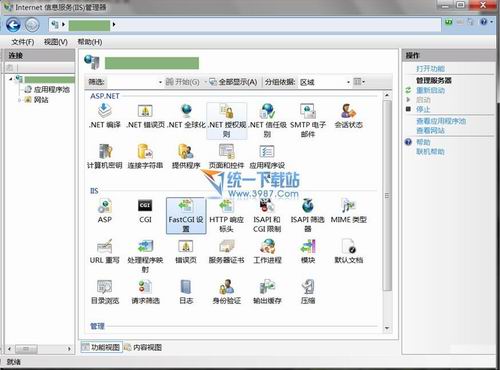Click the 开始(G) filter button
Screen dimensions: 500x370
[x=183, y=82]
